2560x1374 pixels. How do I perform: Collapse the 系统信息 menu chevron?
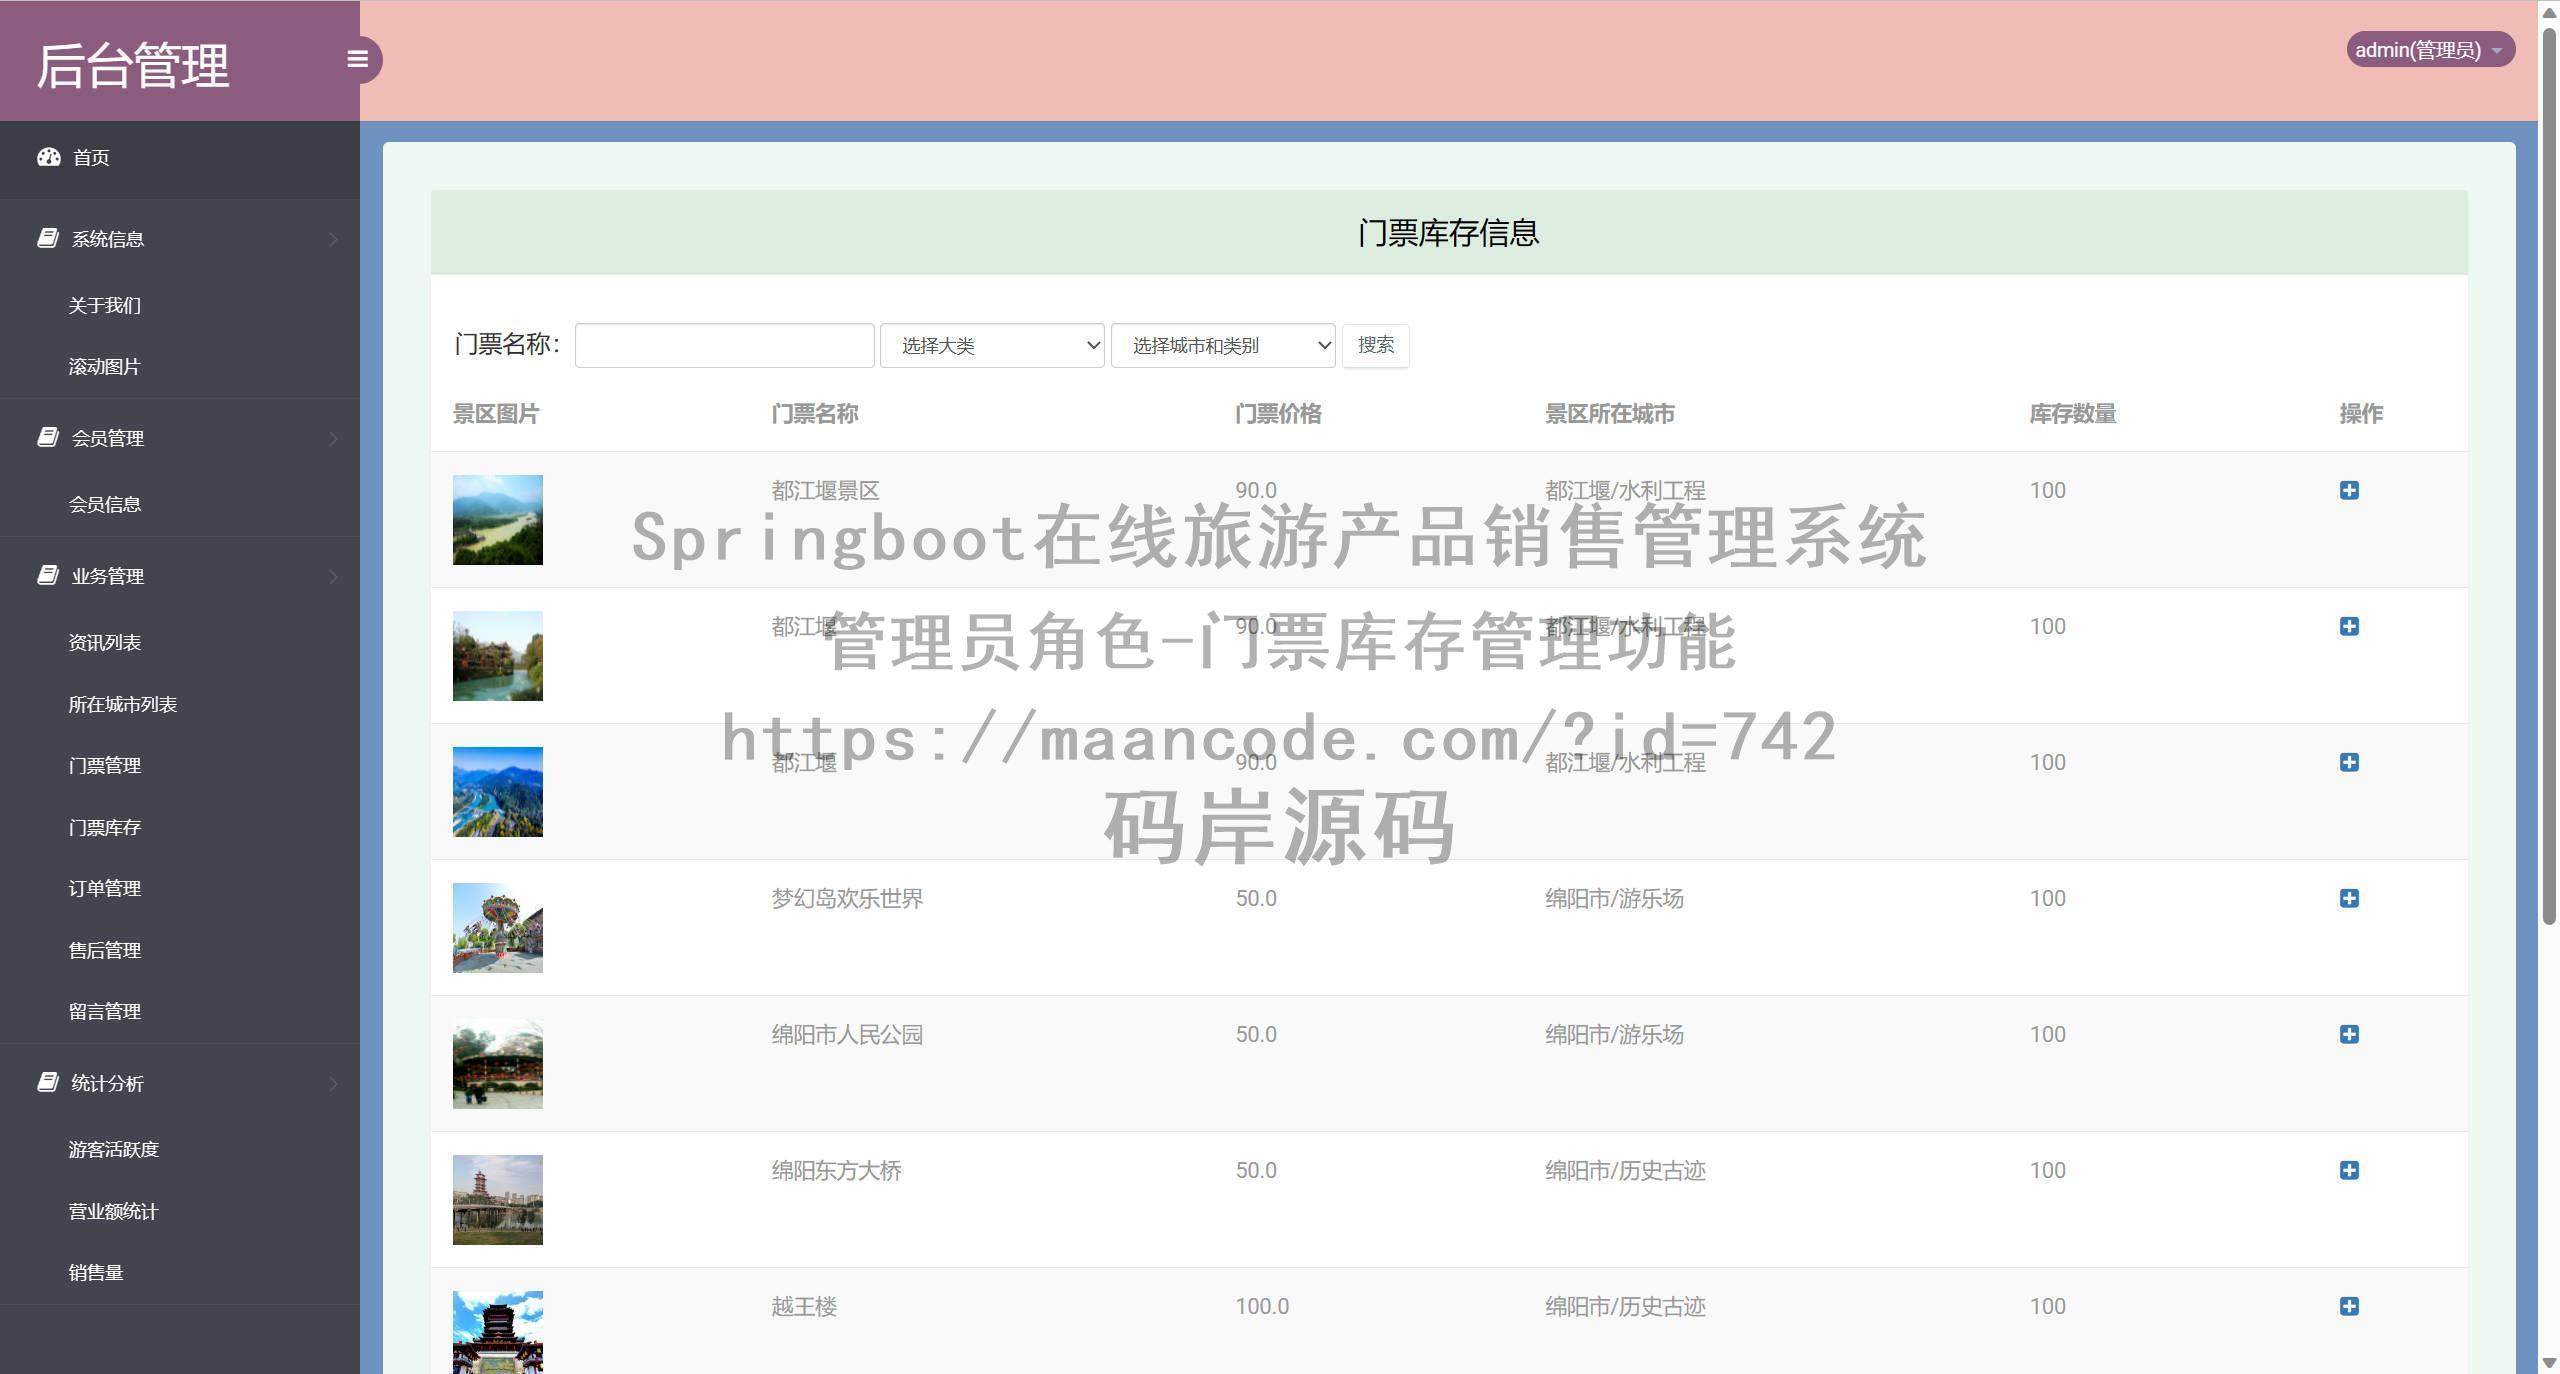pos(333,239)
